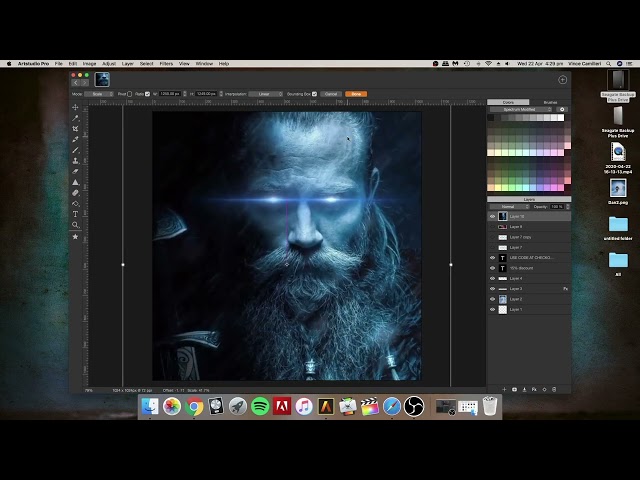Open the transform Mode dropdown

tap(99, 94)
